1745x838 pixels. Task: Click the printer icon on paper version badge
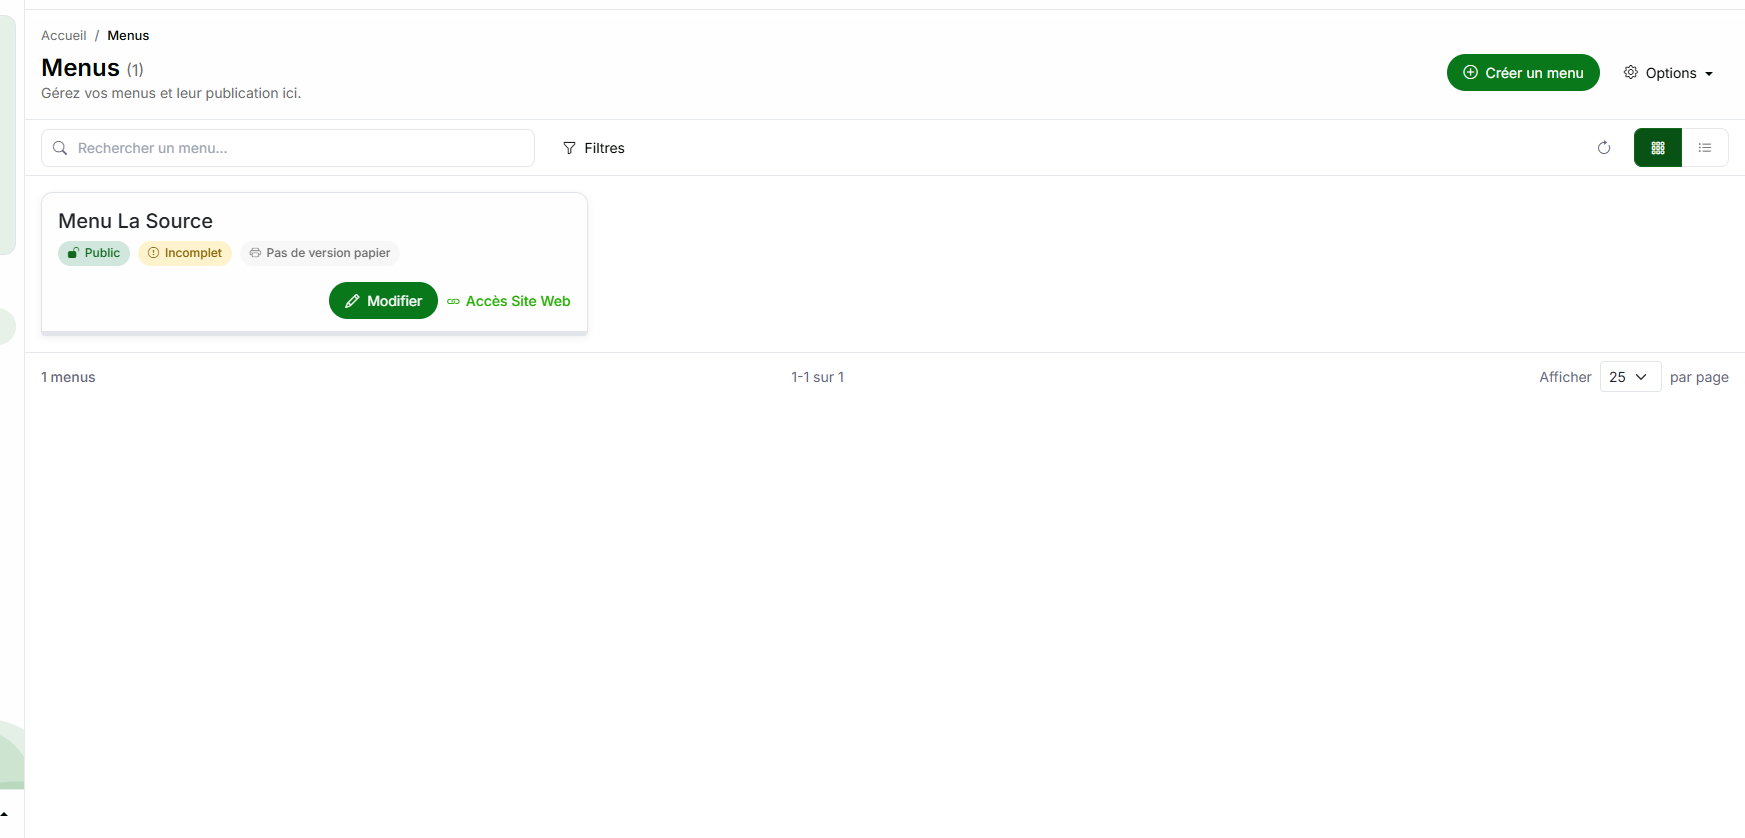point(255,253)
